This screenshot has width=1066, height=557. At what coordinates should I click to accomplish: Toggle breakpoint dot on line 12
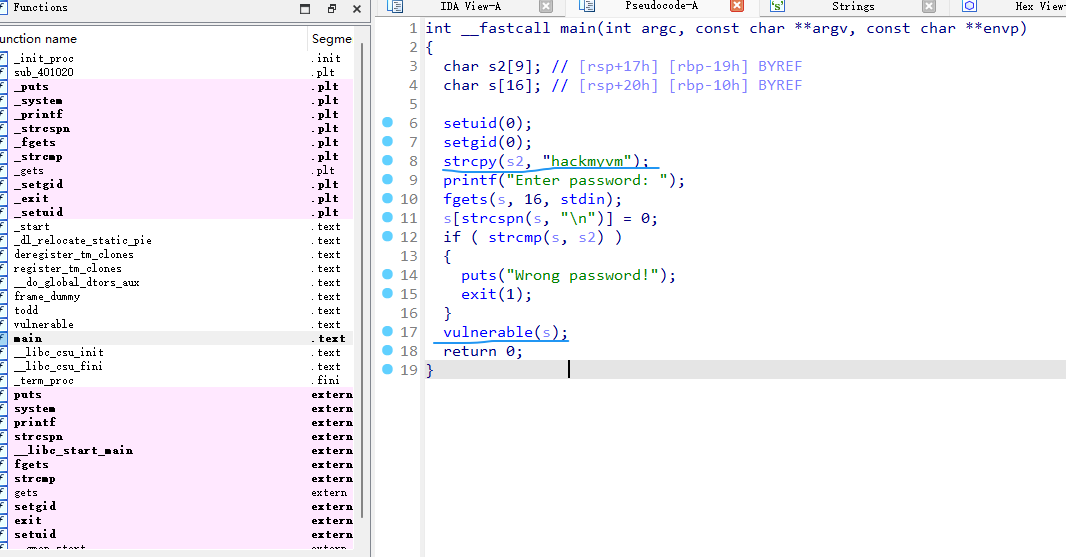pyautogui.click(x=388, y=237)
